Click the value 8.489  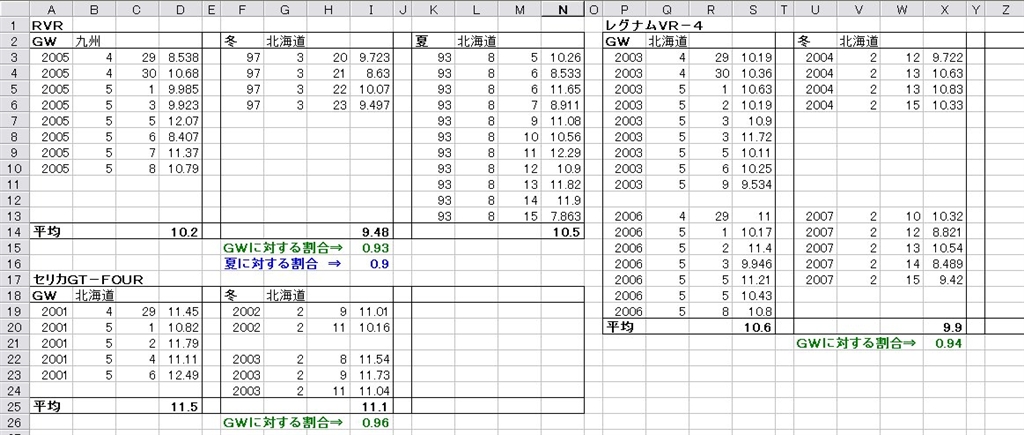[947, 263]
